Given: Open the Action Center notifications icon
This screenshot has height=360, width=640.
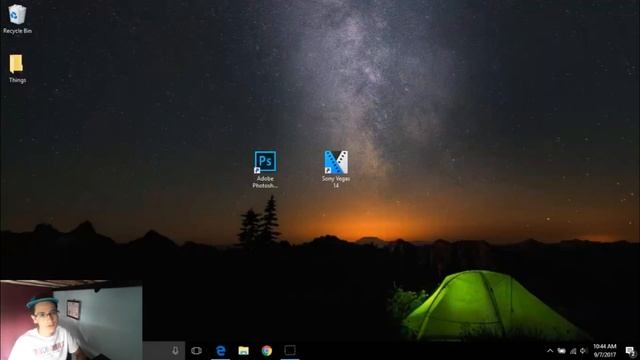Looking at the screenshot, I should (631, 351).
